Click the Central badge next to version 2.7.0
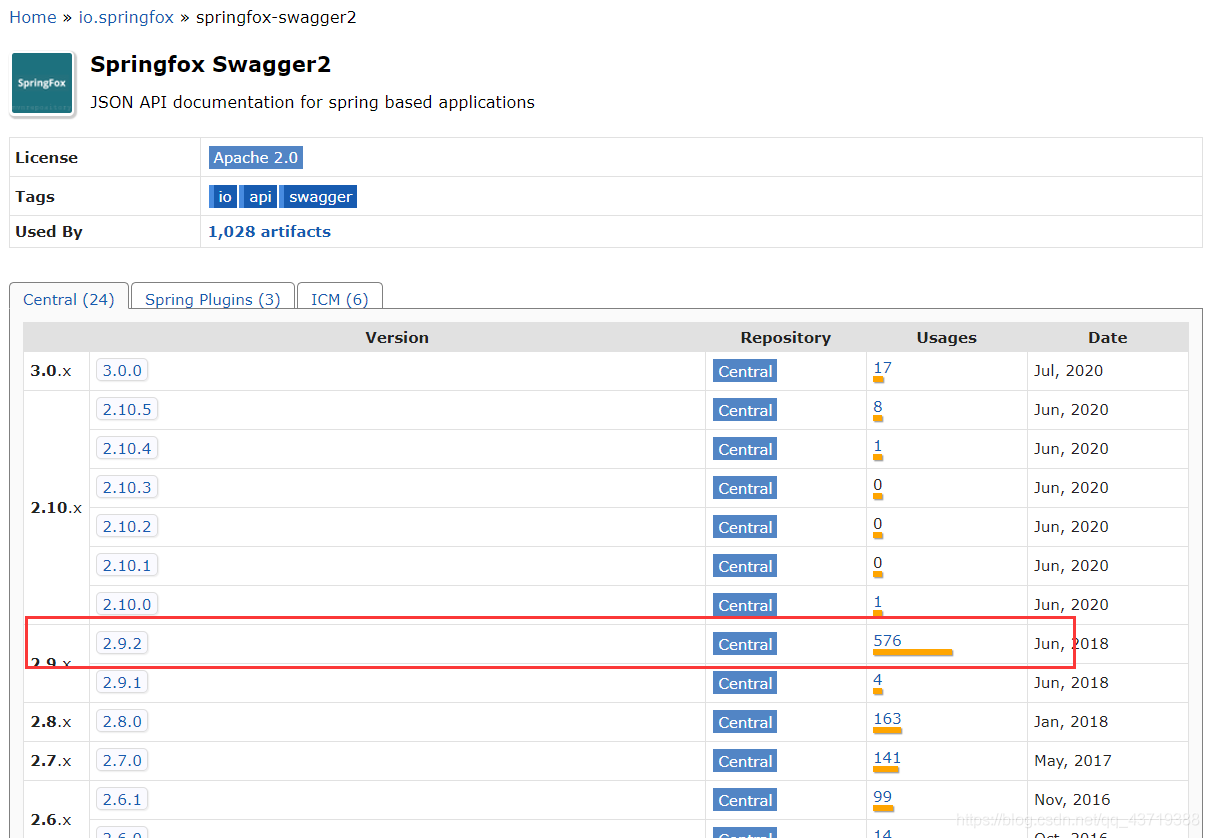This screenshot has height=838, width=1209. 744,760
